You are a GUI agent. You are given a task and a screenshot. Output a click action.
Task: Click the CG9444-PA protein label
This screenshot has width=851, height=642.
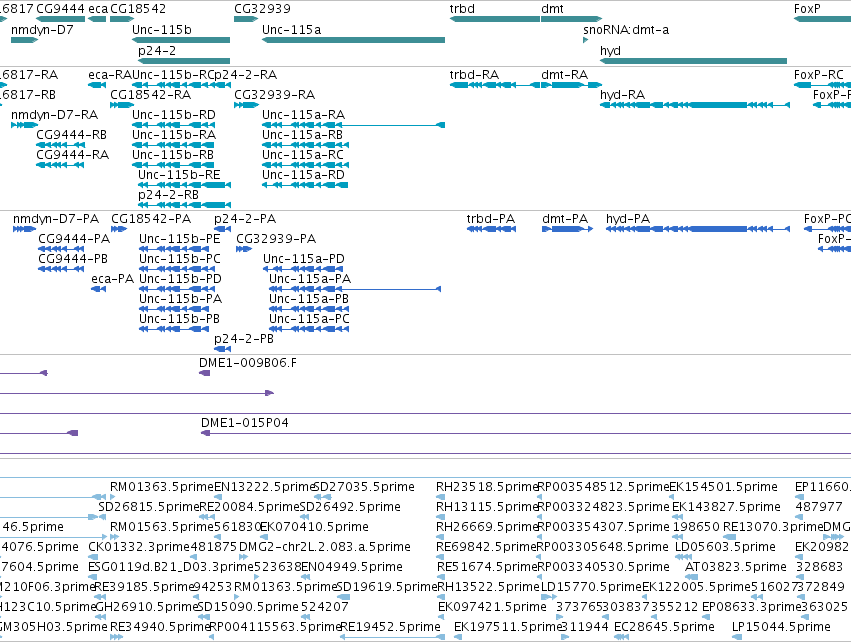[74, 239]
